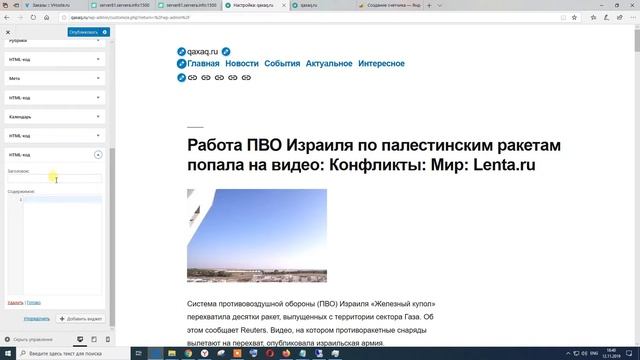Screen dimensions: 640x360
Task: Switch to desktop preview mode
Action: click(x=80, y=340)
